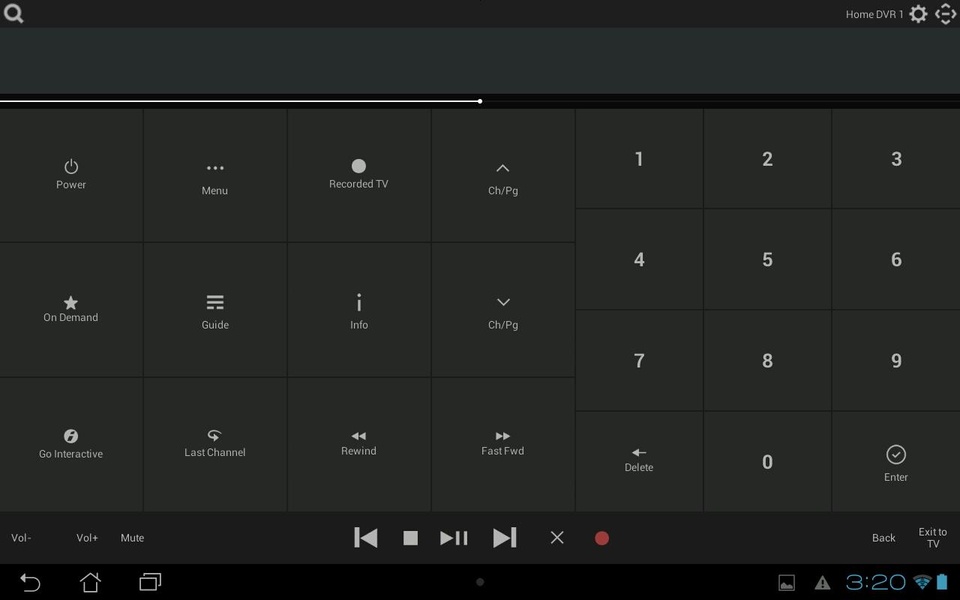The image size is (960, 600).
Task: Open Recorded TV
Action: pos(359,175)
